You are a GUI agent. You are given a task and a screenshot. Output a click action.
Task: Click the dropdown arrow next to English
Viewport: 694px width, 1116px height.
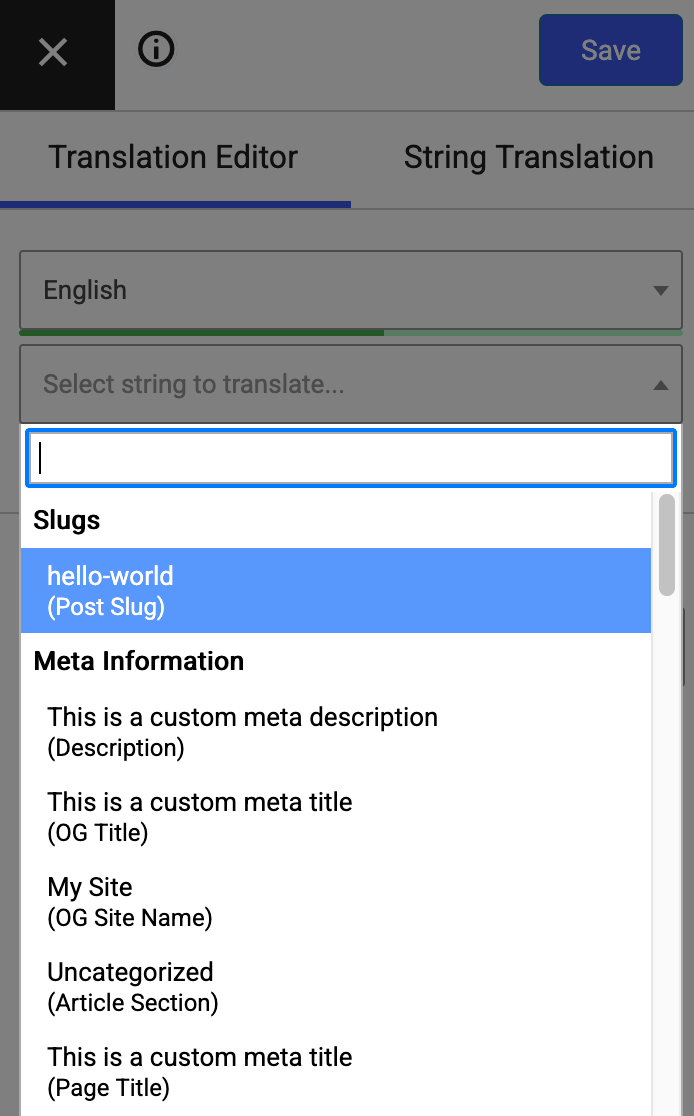point(660,290)
